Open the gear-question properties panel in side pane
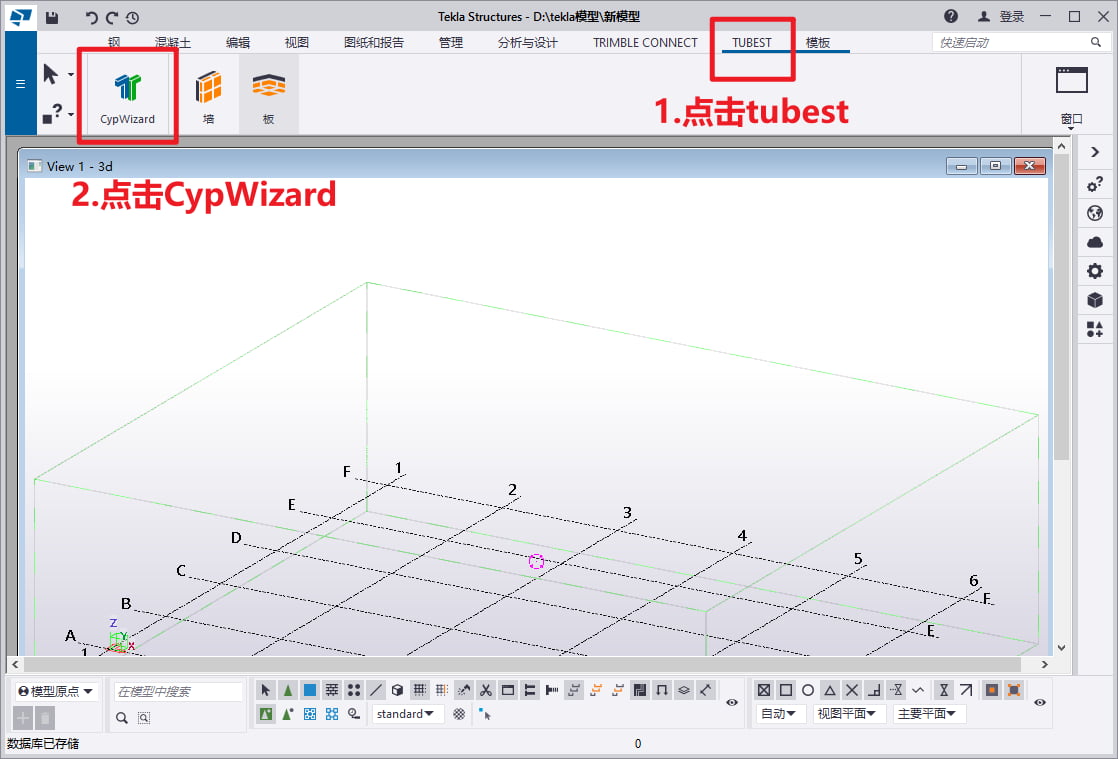Viewport: 1118px width, 759px height. [1095, 184]
